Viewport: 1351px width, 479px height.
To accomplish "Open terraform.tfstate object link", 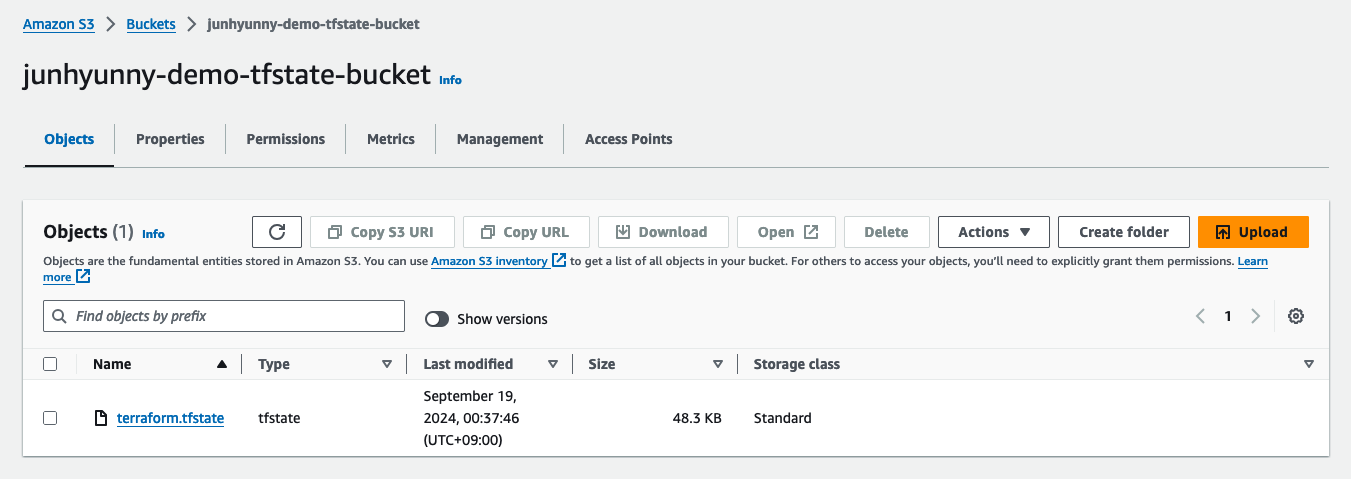I will click(x=170, y=418).
